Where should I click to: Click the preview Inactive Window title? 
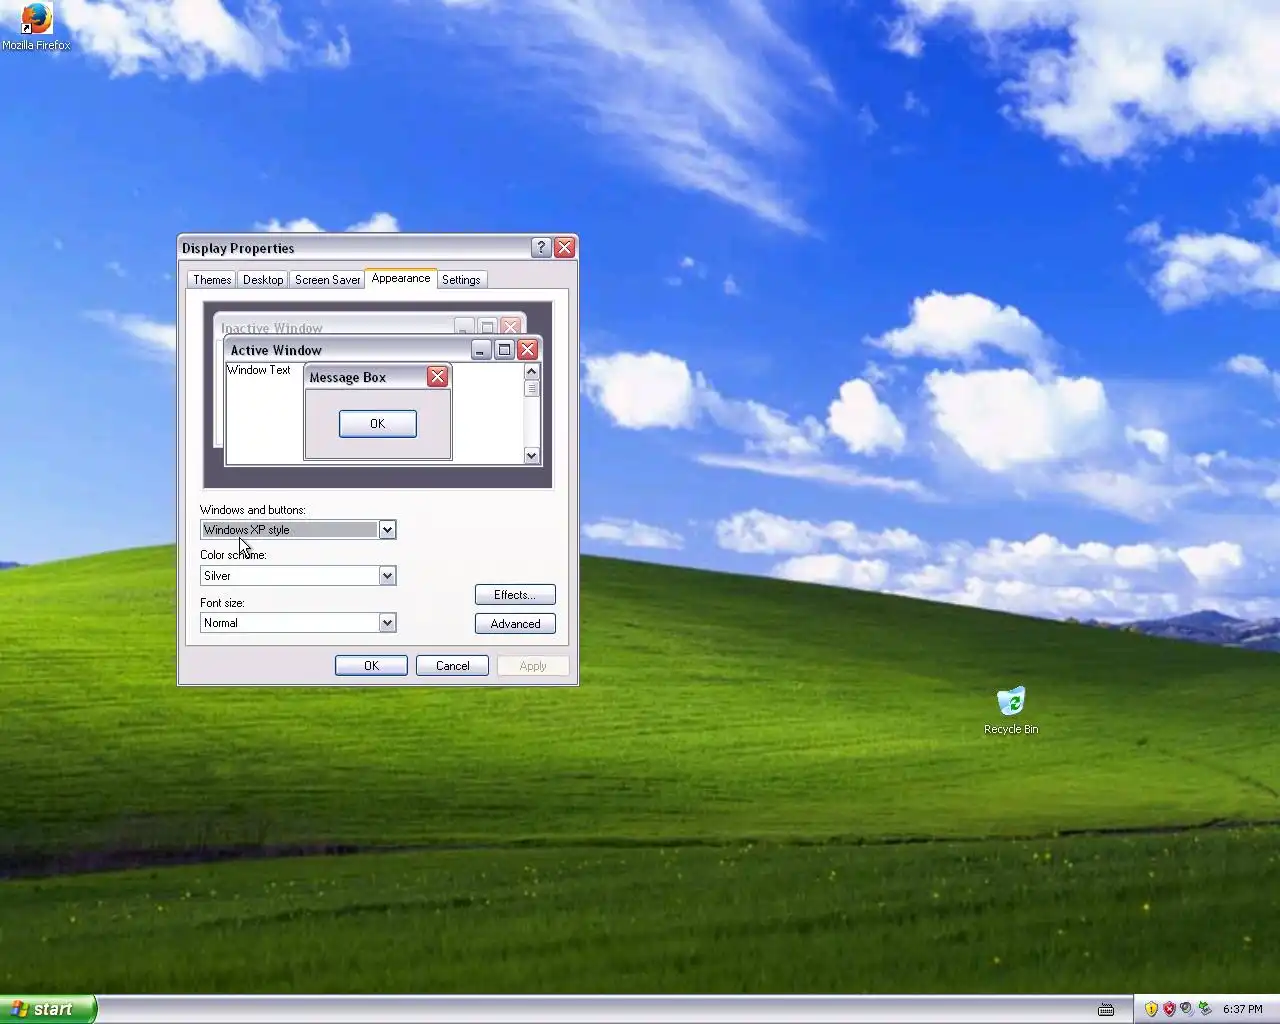point(271,328)
